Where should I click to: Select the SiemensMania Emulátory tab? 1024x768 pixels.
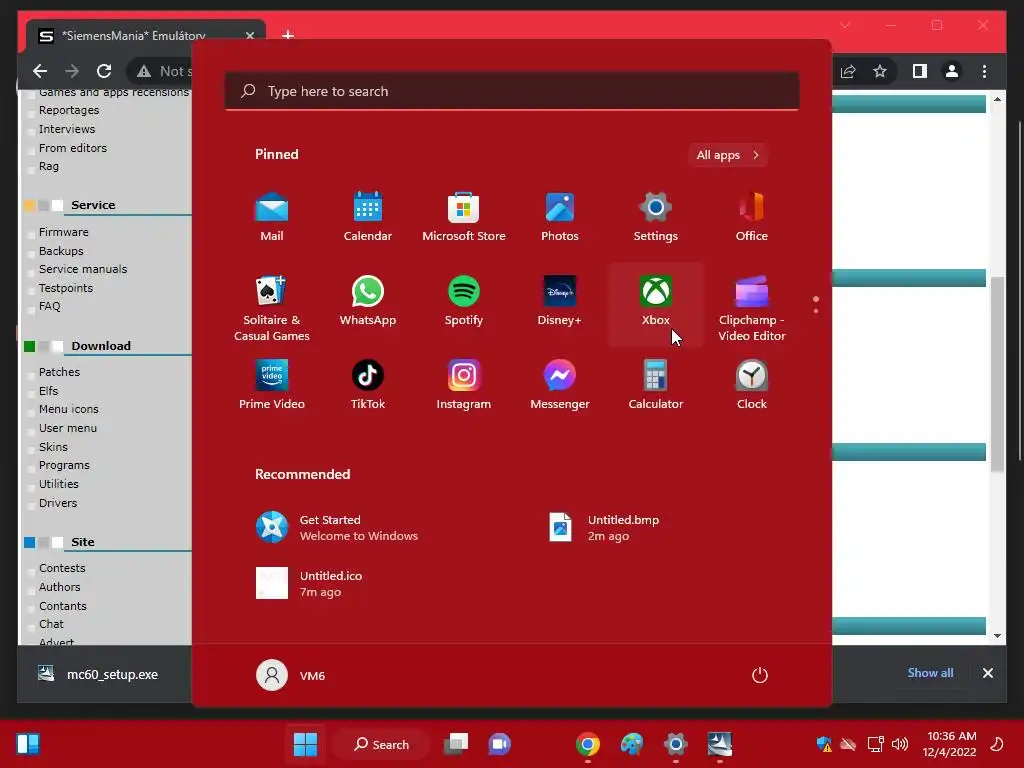click(146, 35)
